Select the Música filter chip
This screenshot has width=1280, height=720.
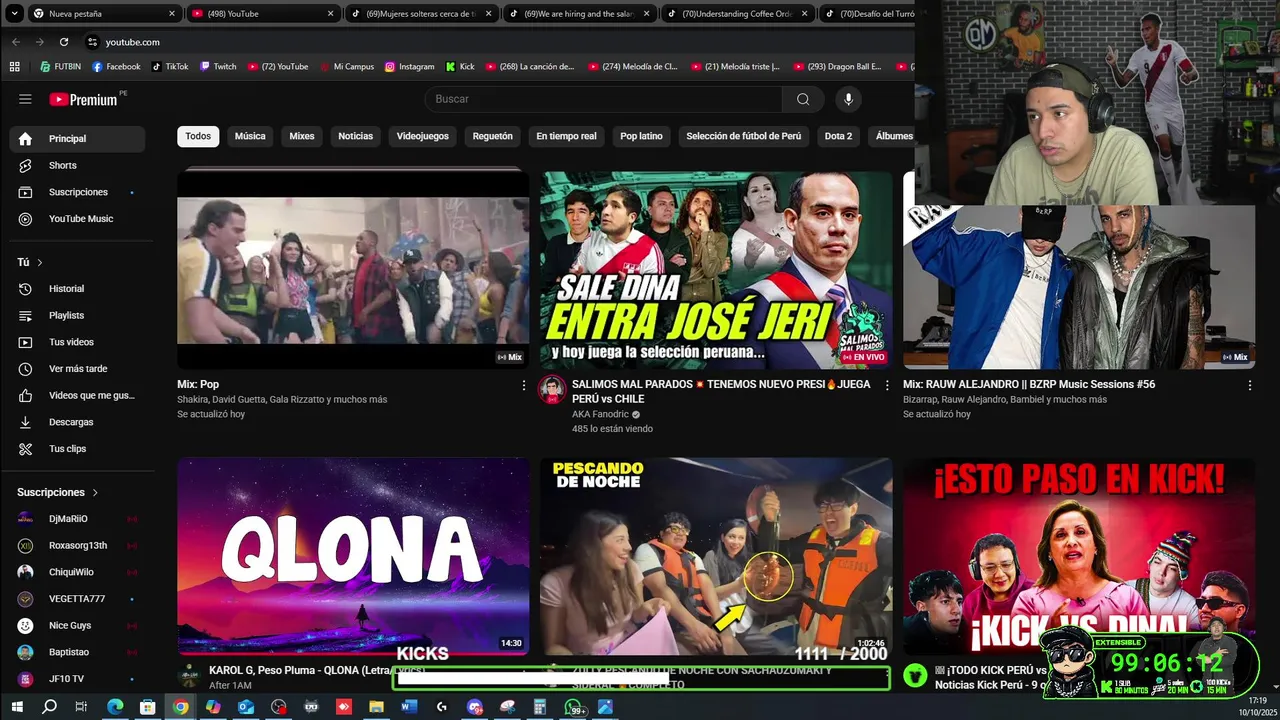(x=250, y=136)
